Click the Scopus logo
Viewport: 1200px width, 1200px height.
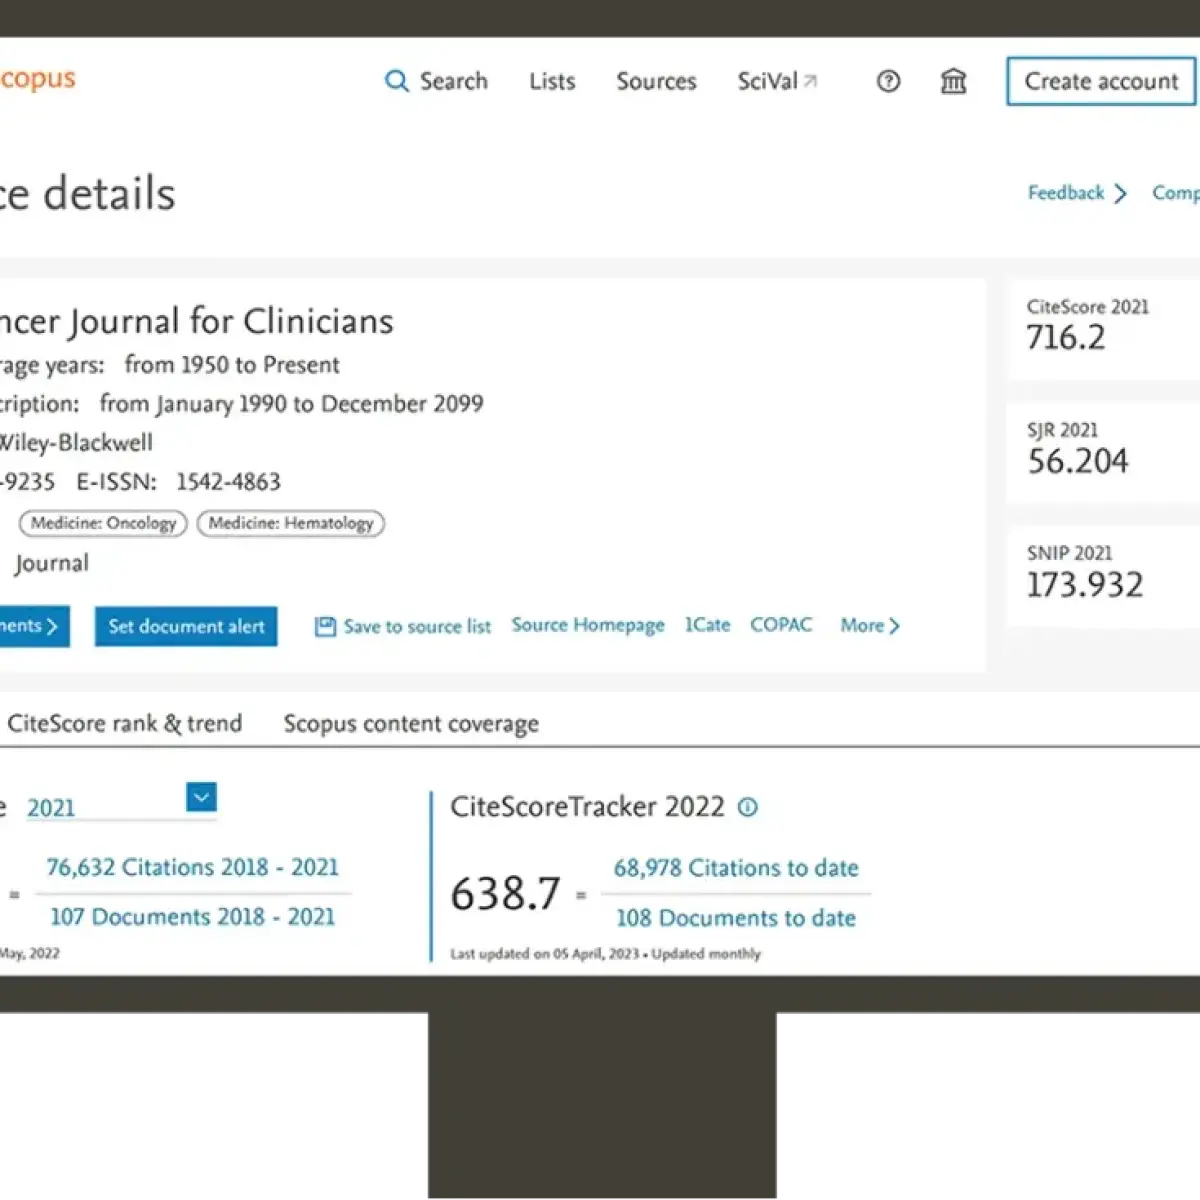click(x=37, y=79)
